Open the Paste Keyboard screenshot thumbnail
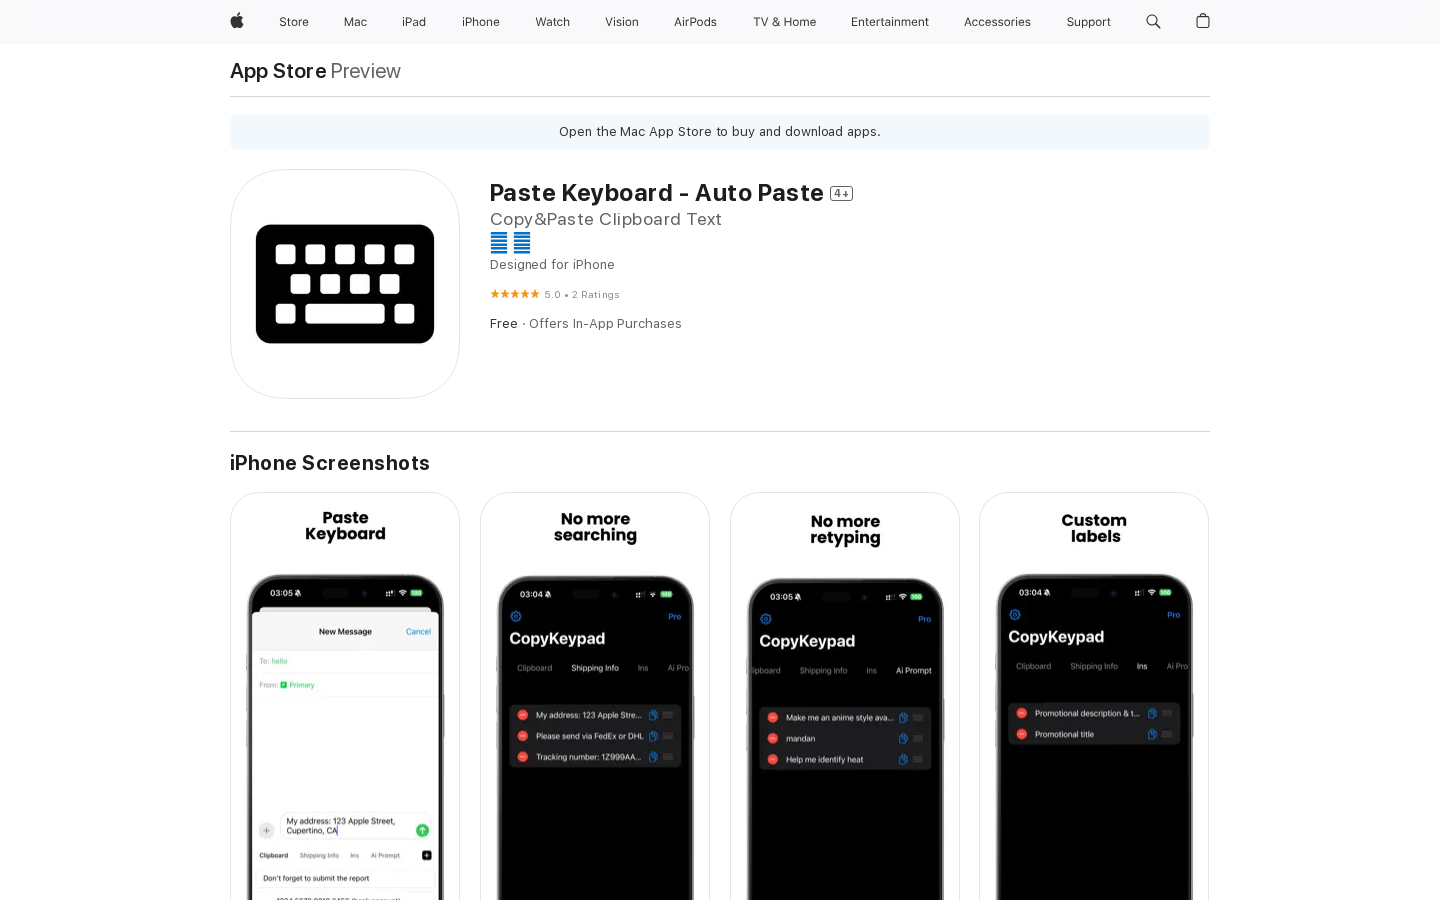Screen dimensions: 1440x900 (x=345, y=696)
